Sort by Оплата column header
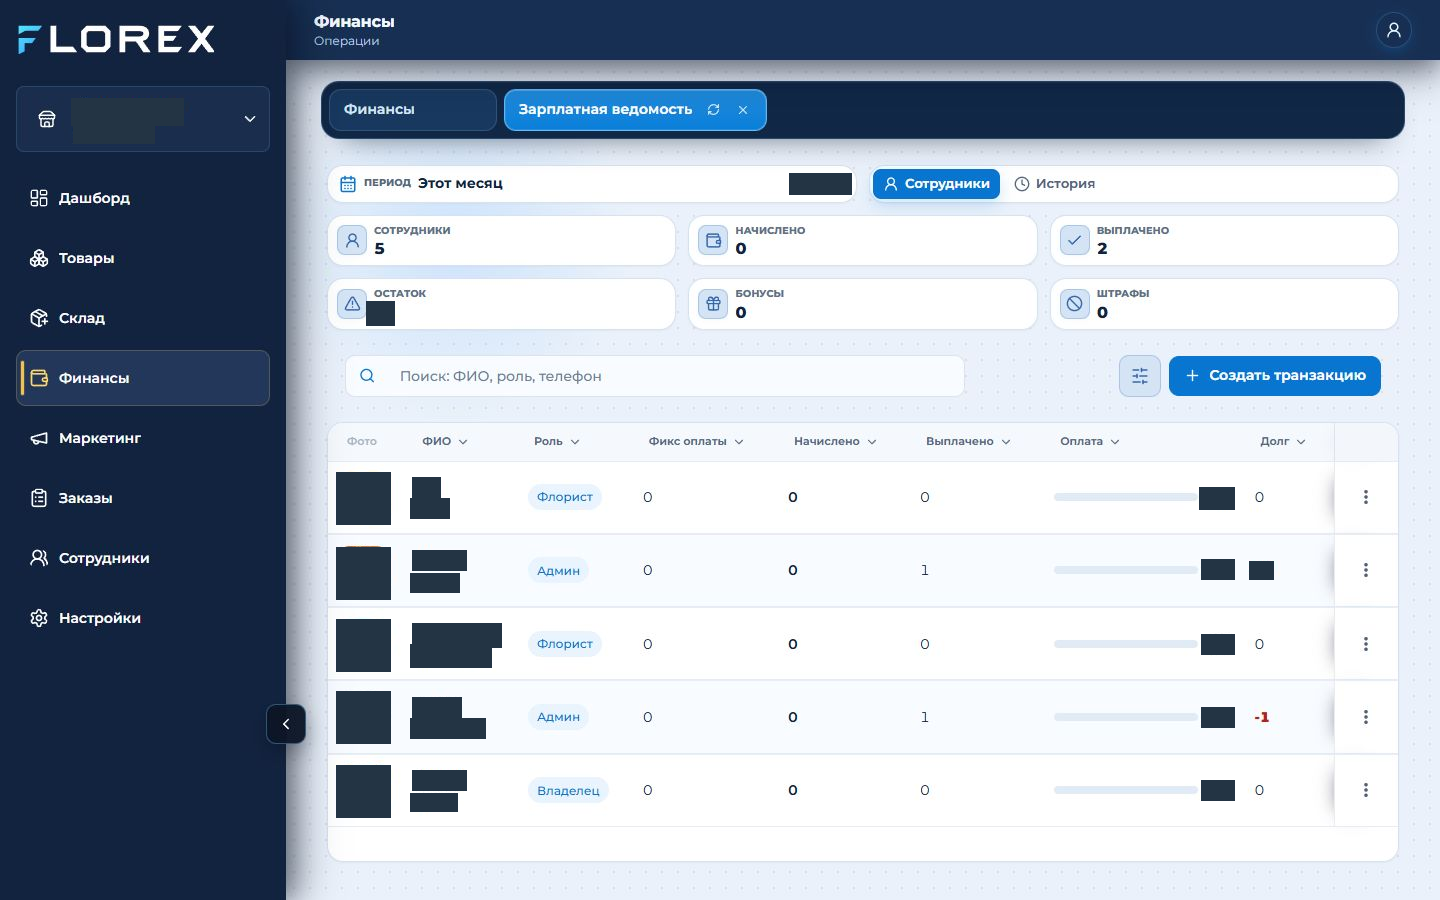This screenshot has height=900, width=1440. coord(1090,441)
